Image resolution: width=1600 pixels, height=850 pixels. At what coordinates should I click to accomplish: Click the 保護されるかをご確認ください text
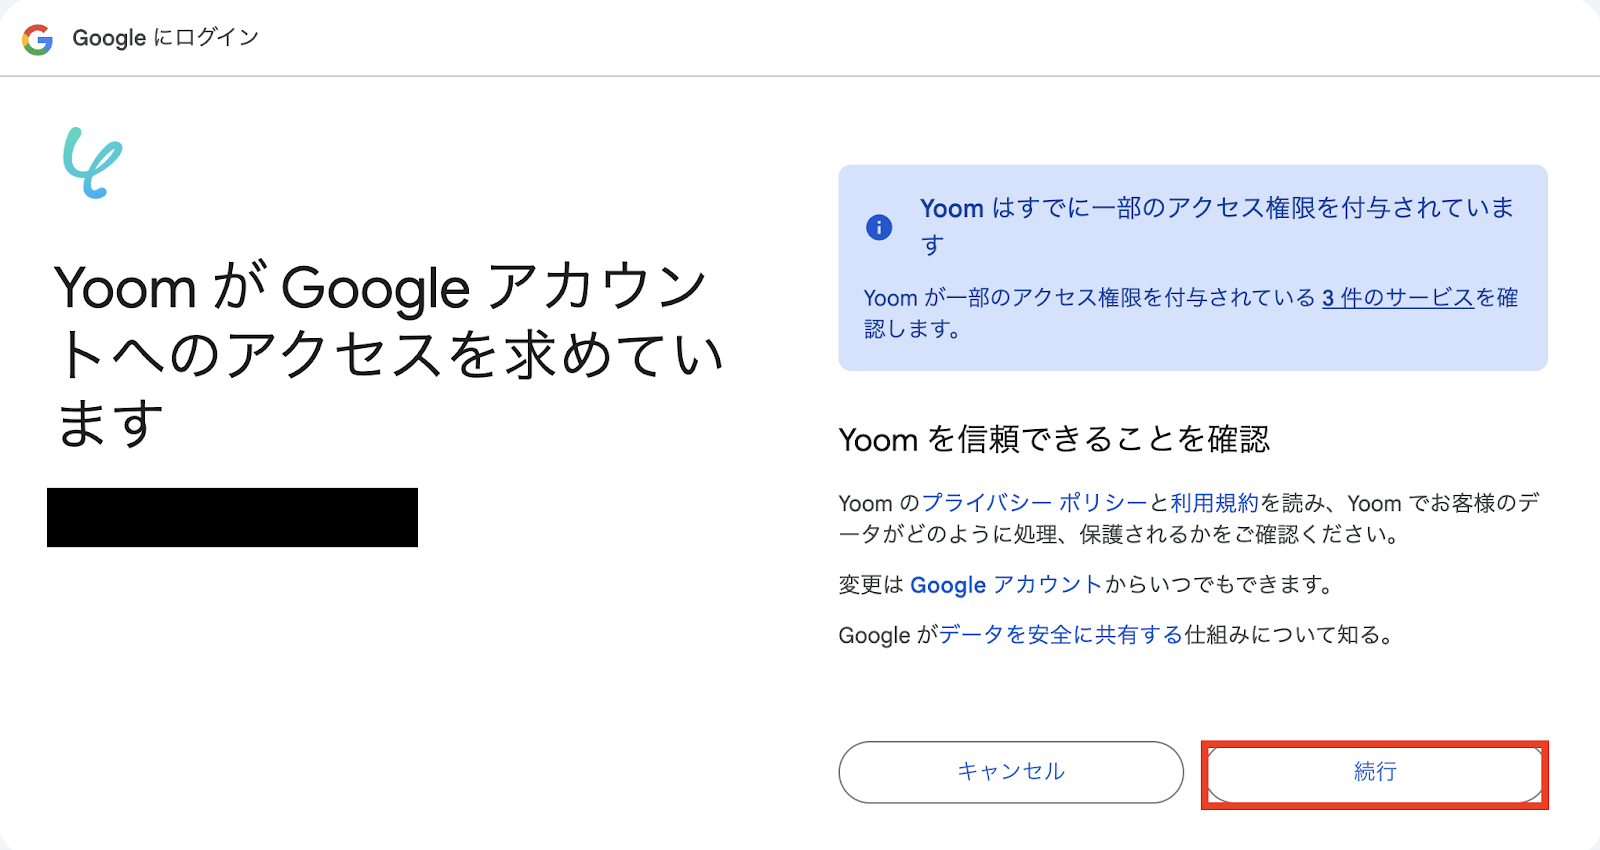pos(1238,535)
